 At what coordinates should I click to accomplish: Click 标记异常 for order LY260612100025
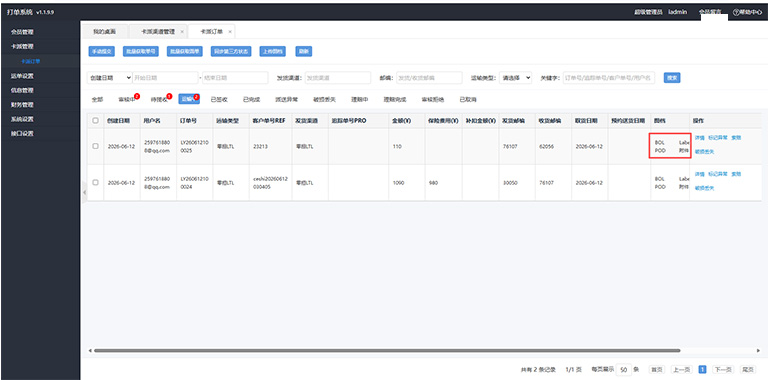[718, 138]
